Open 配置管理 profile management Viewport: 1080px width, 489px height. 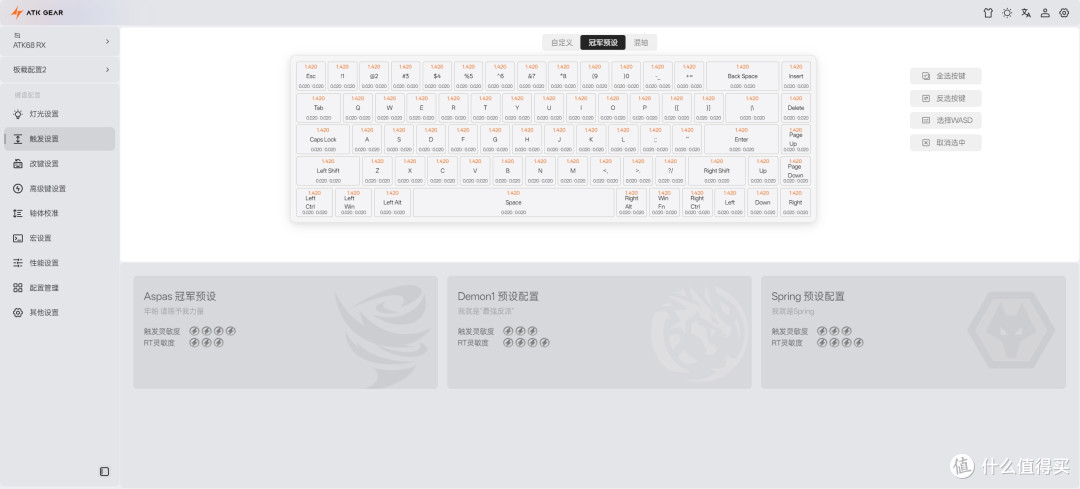59,287
